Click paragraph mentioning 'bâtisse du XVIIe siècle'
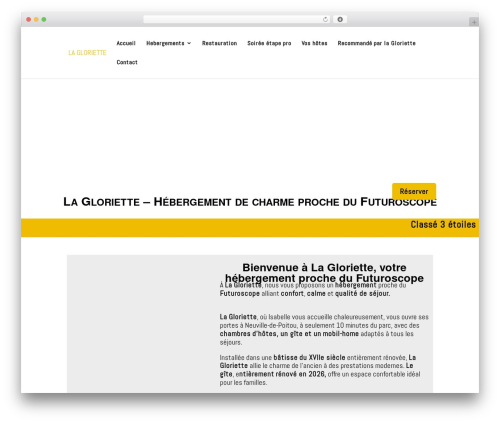The height and width of the screenshot is (423, 500). (320, 370)
